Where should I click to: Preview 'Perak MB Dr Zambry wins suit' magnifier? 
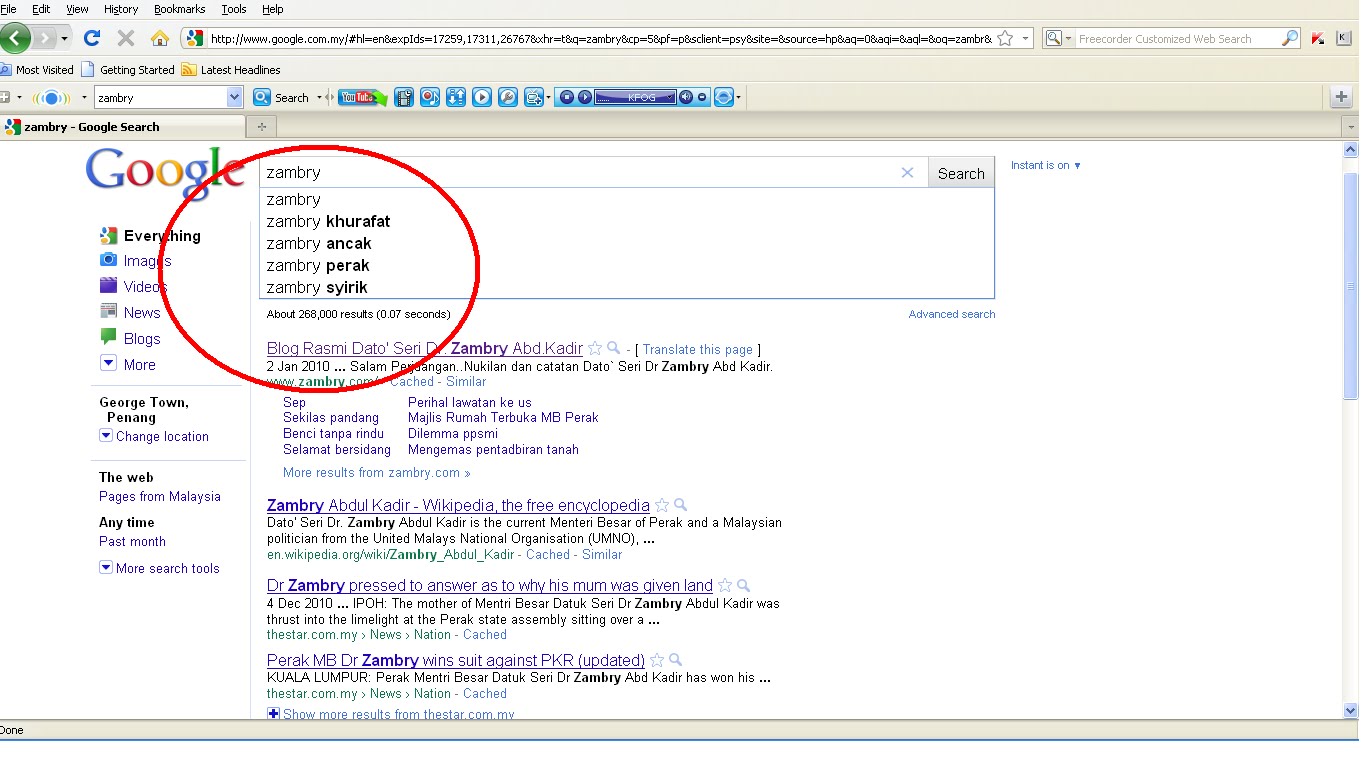(x=676, y=660)
